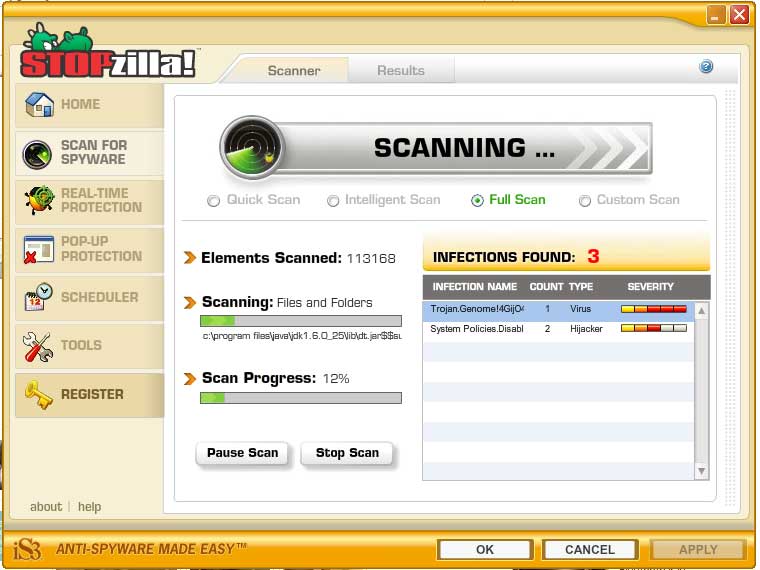Viewport: 760px width, 570px height.
Task: Click the CANCEL button
Action: 589,550
